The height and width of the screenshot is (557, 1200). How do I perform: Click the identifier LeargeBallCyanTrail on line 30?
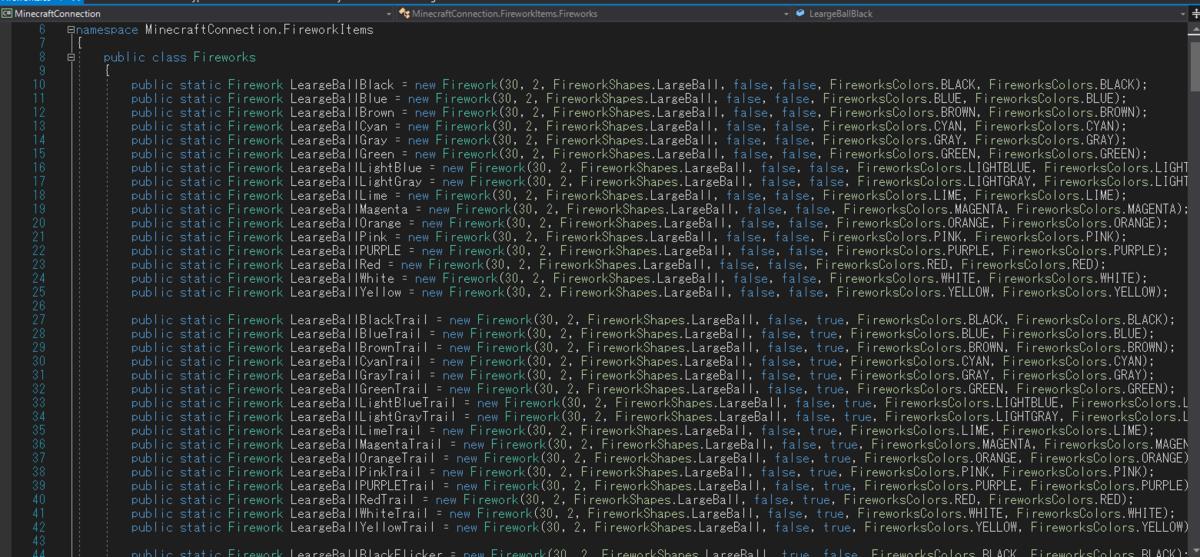pyautogui.click(x=356, y=362)
